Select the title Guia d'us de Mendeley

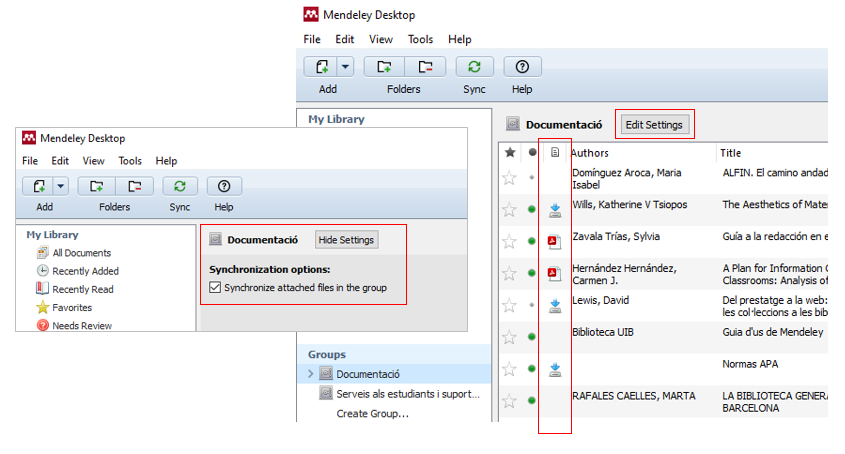pyautogui.click(x=773, y=332)
